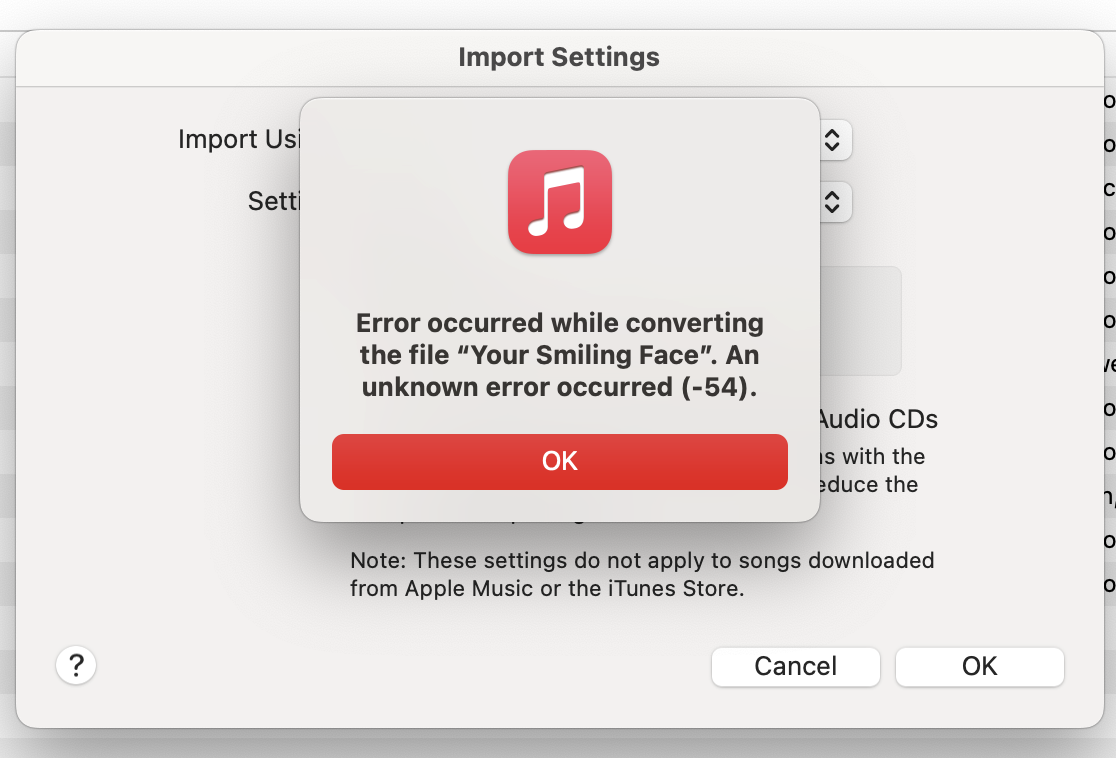
Task: Dismiss the error with the red OK button
Action: (x=559, y=461)
